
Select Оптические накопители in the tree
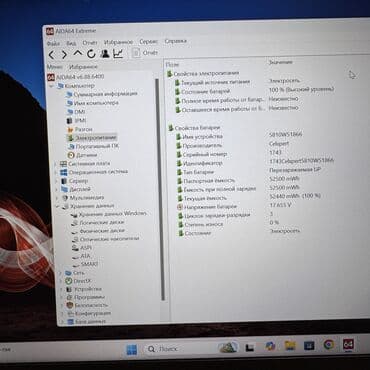point(105,239)
